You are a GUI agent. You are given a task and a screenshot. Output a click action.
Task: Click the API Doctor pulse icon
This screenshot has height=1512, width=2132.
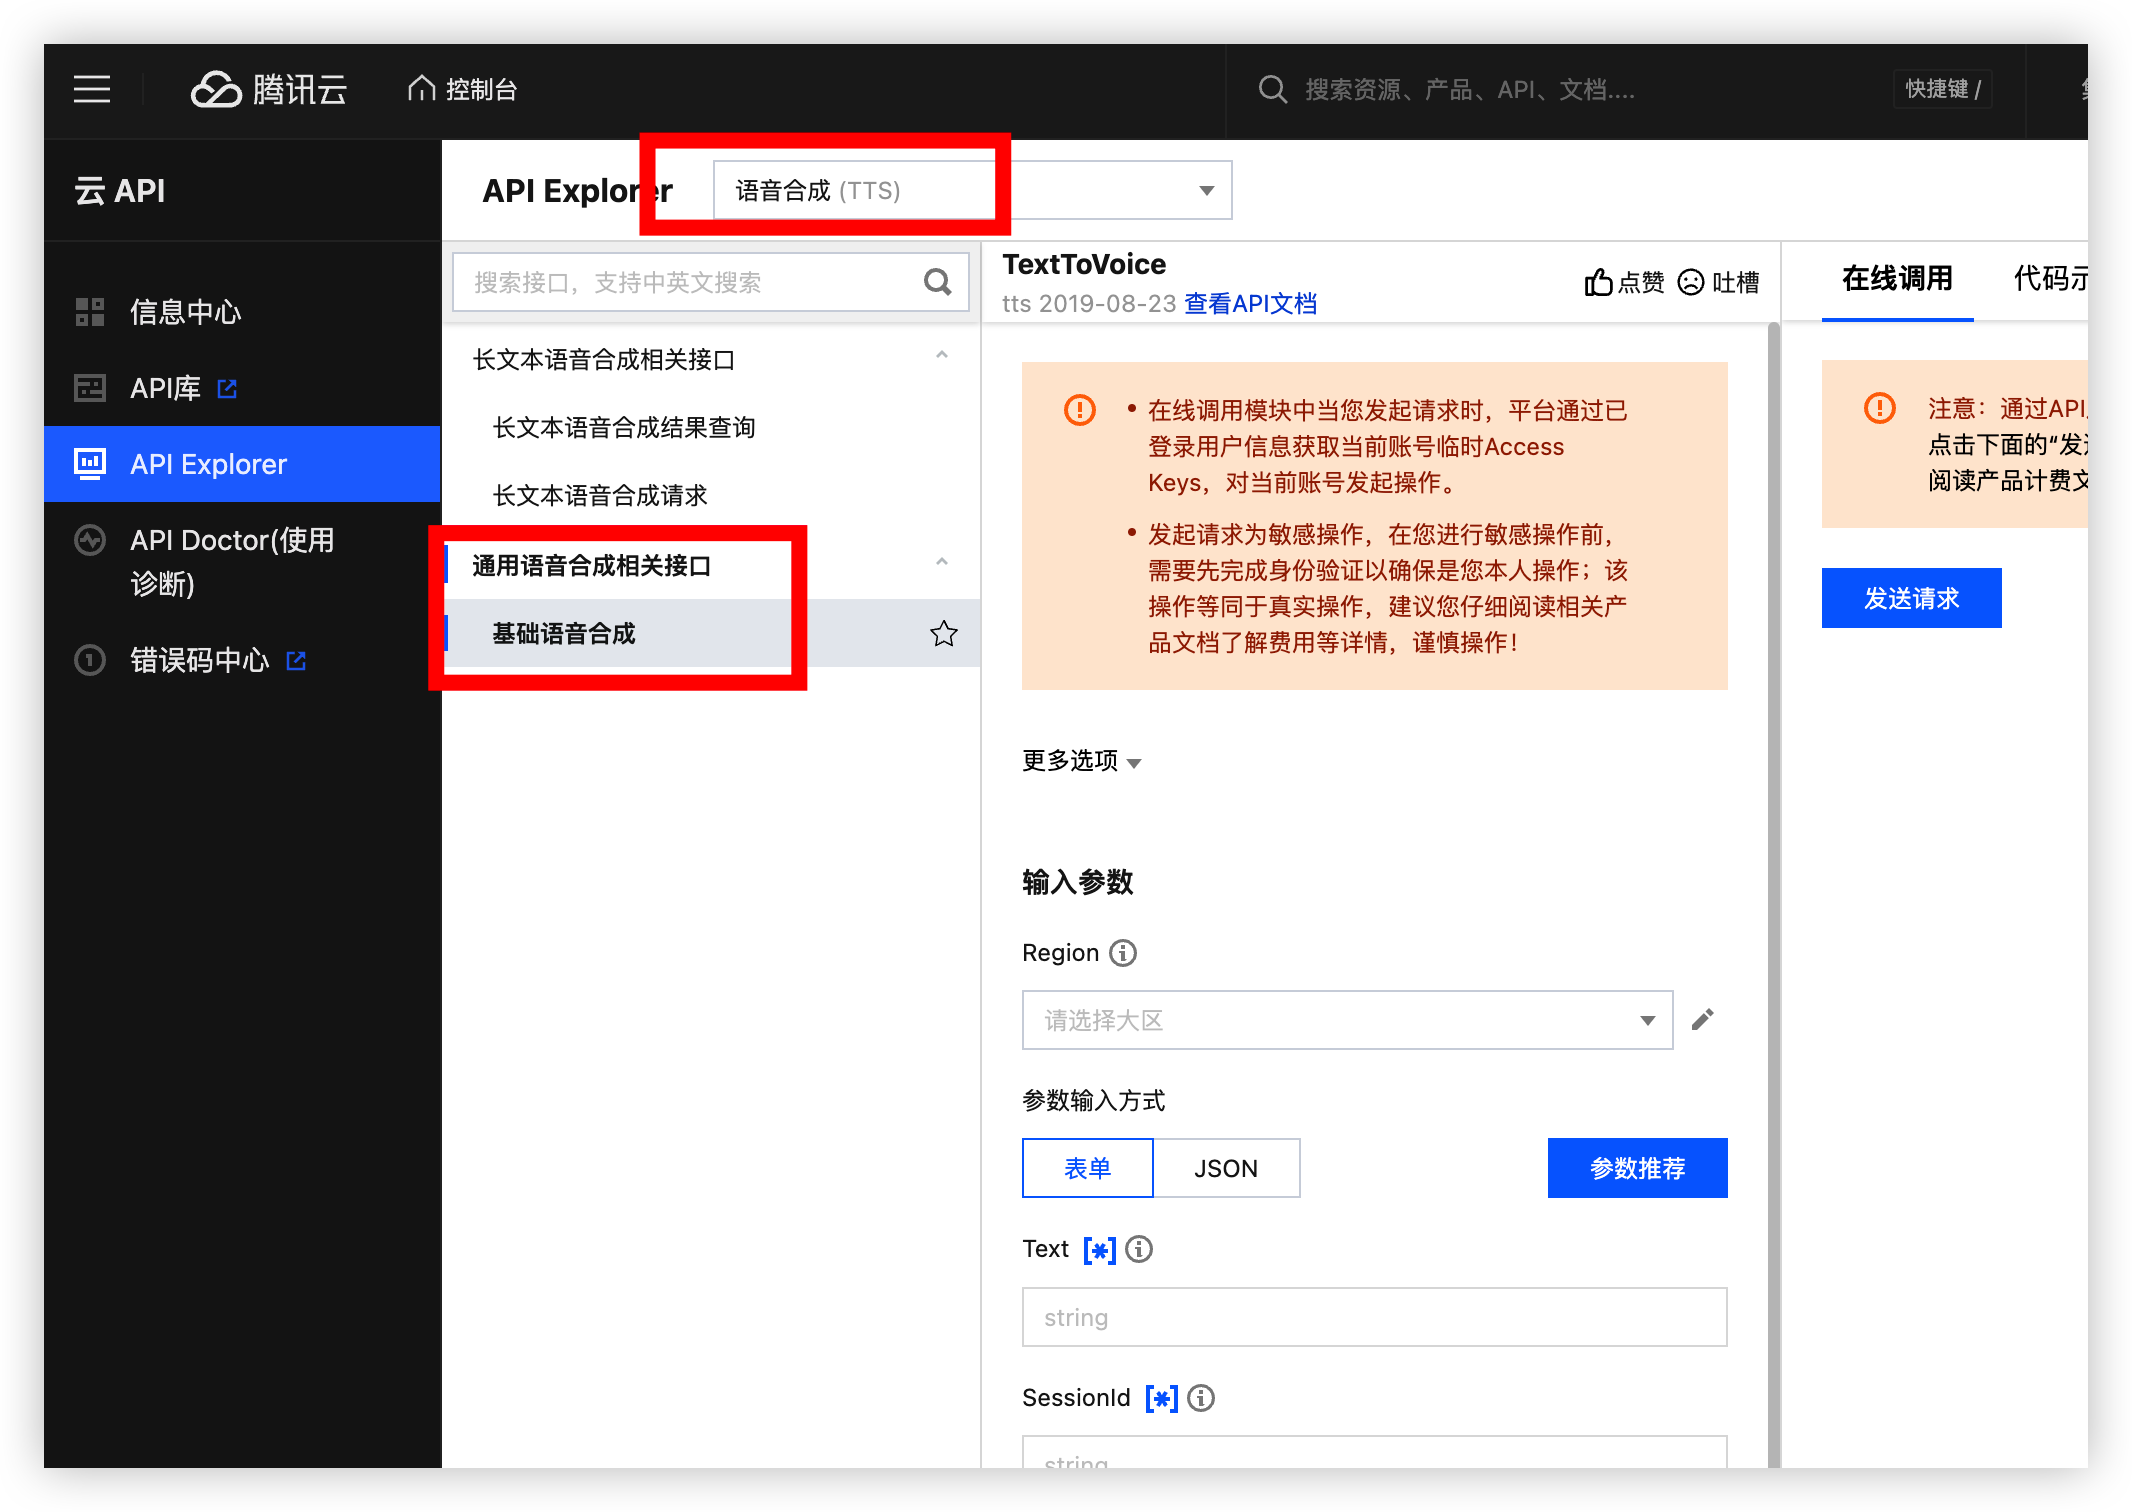pos(90,540)
